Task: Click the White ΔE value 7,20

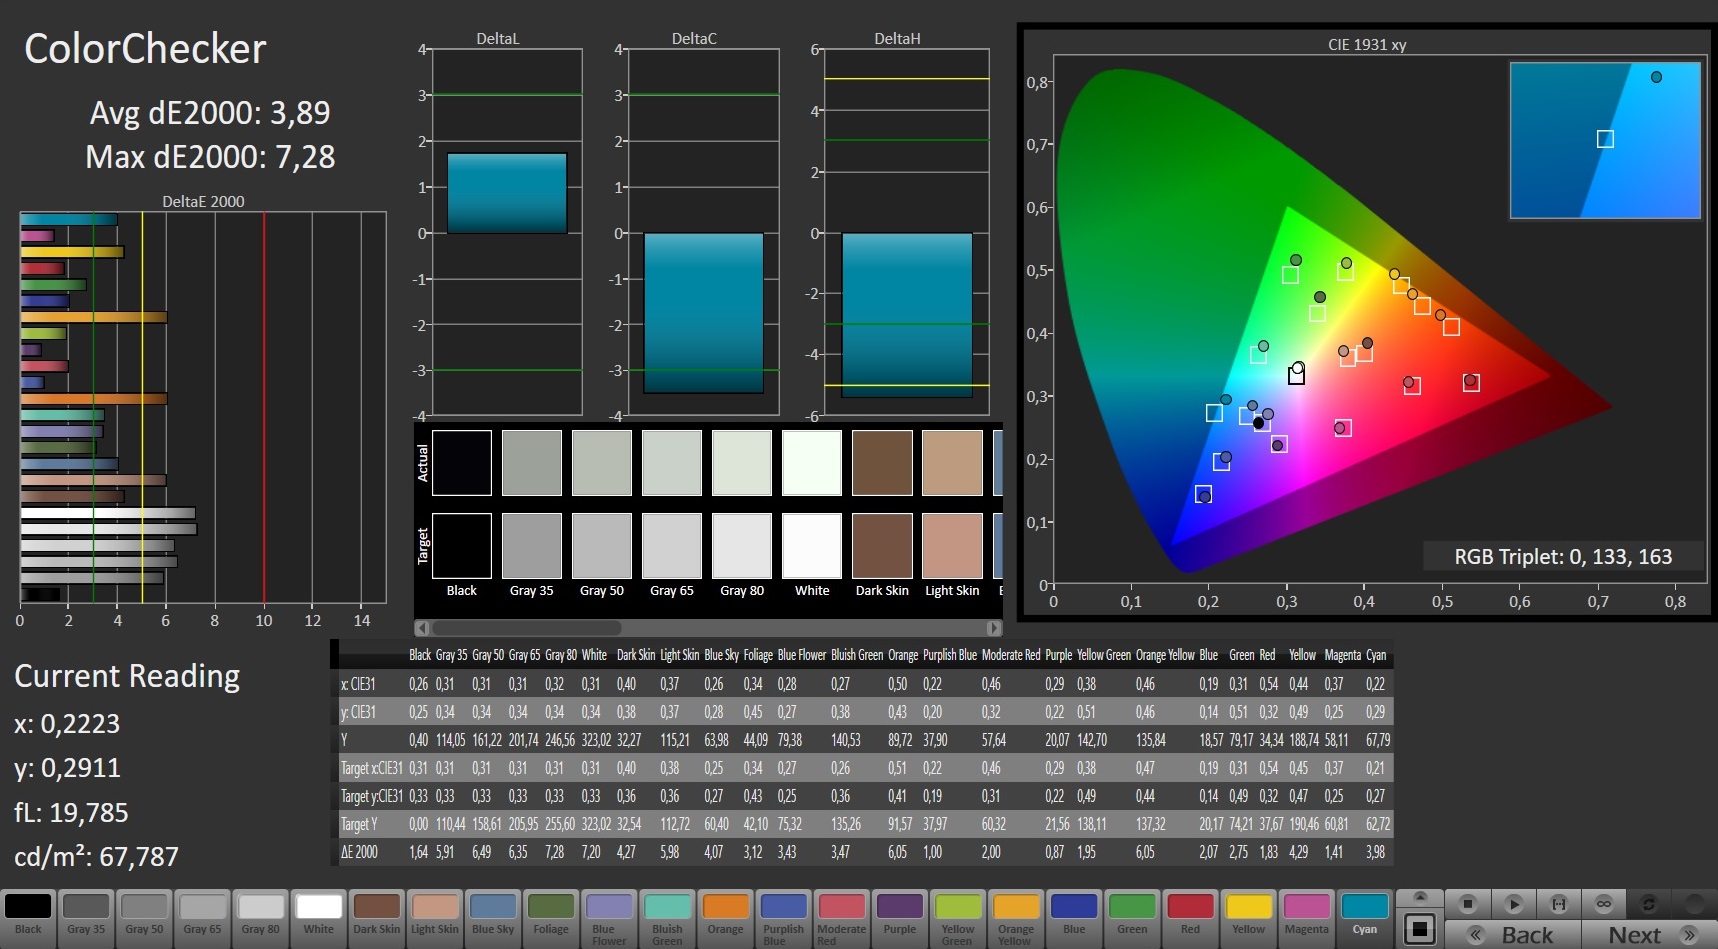Action: coord(591,852)
